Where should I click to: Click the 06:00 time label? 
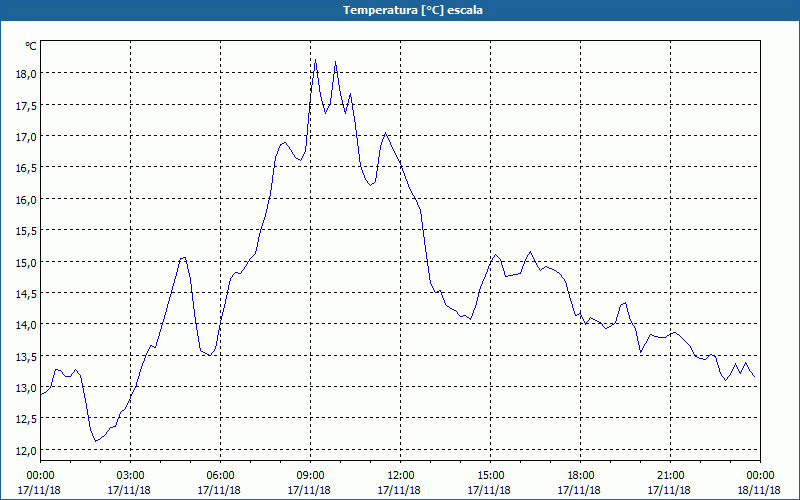220,476
